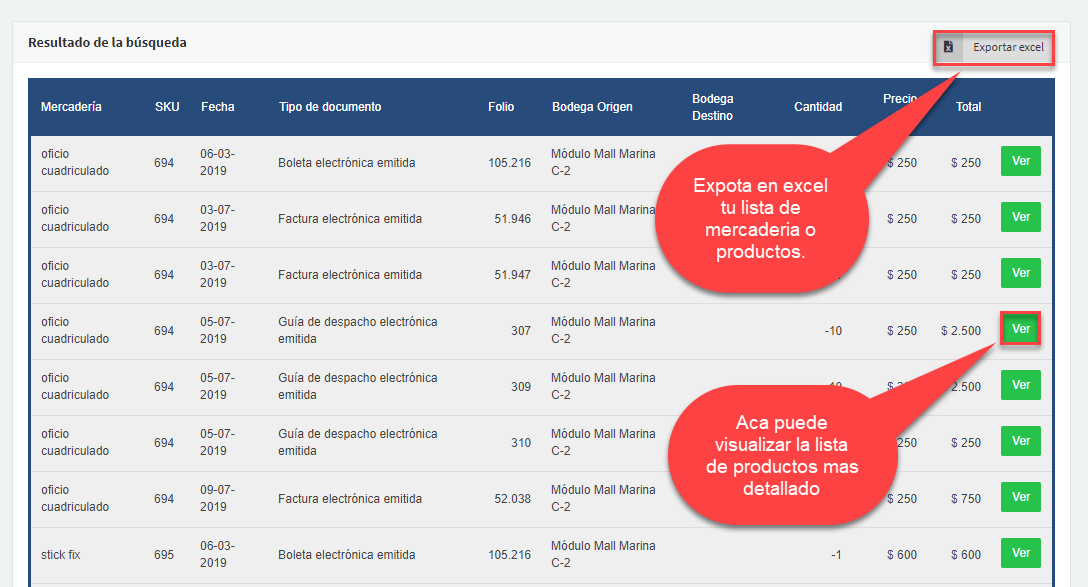View details of folio 309 row
The height and width of the screenshot is (587, 1088).
1020,385
